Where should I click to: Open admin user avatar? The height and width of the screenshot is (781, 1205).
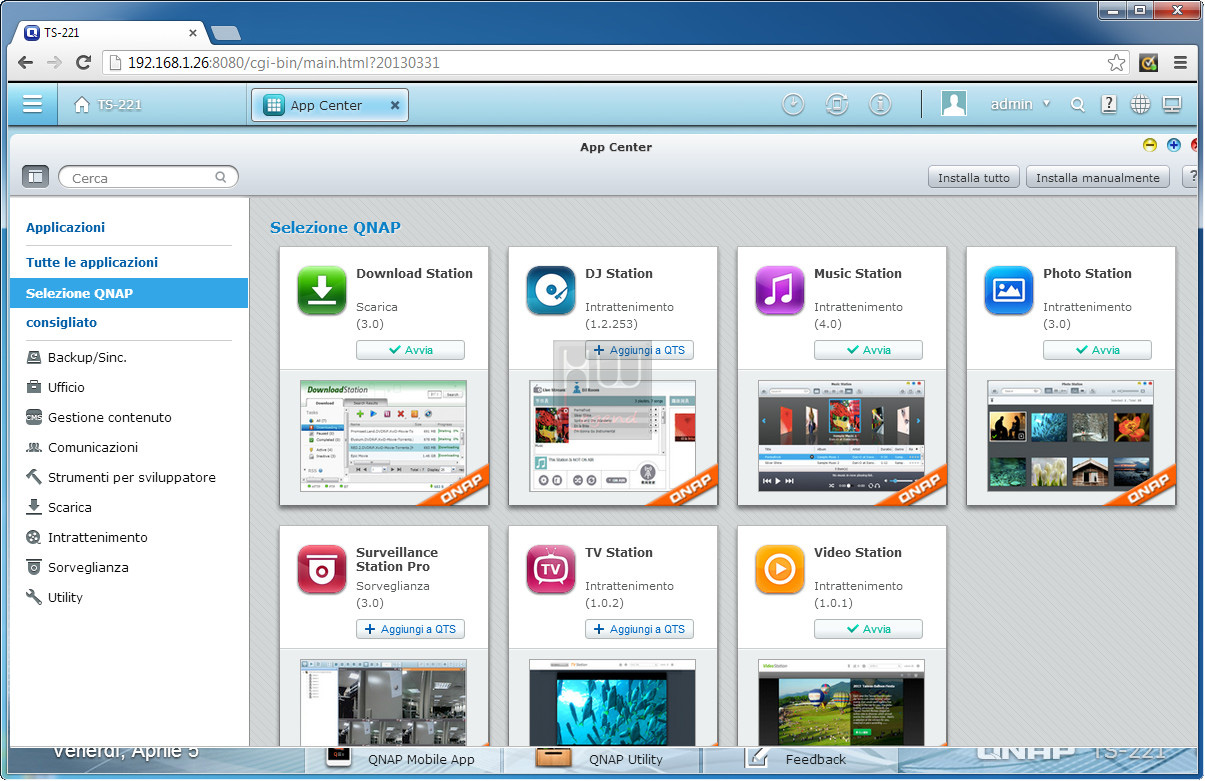click(954, 104)
